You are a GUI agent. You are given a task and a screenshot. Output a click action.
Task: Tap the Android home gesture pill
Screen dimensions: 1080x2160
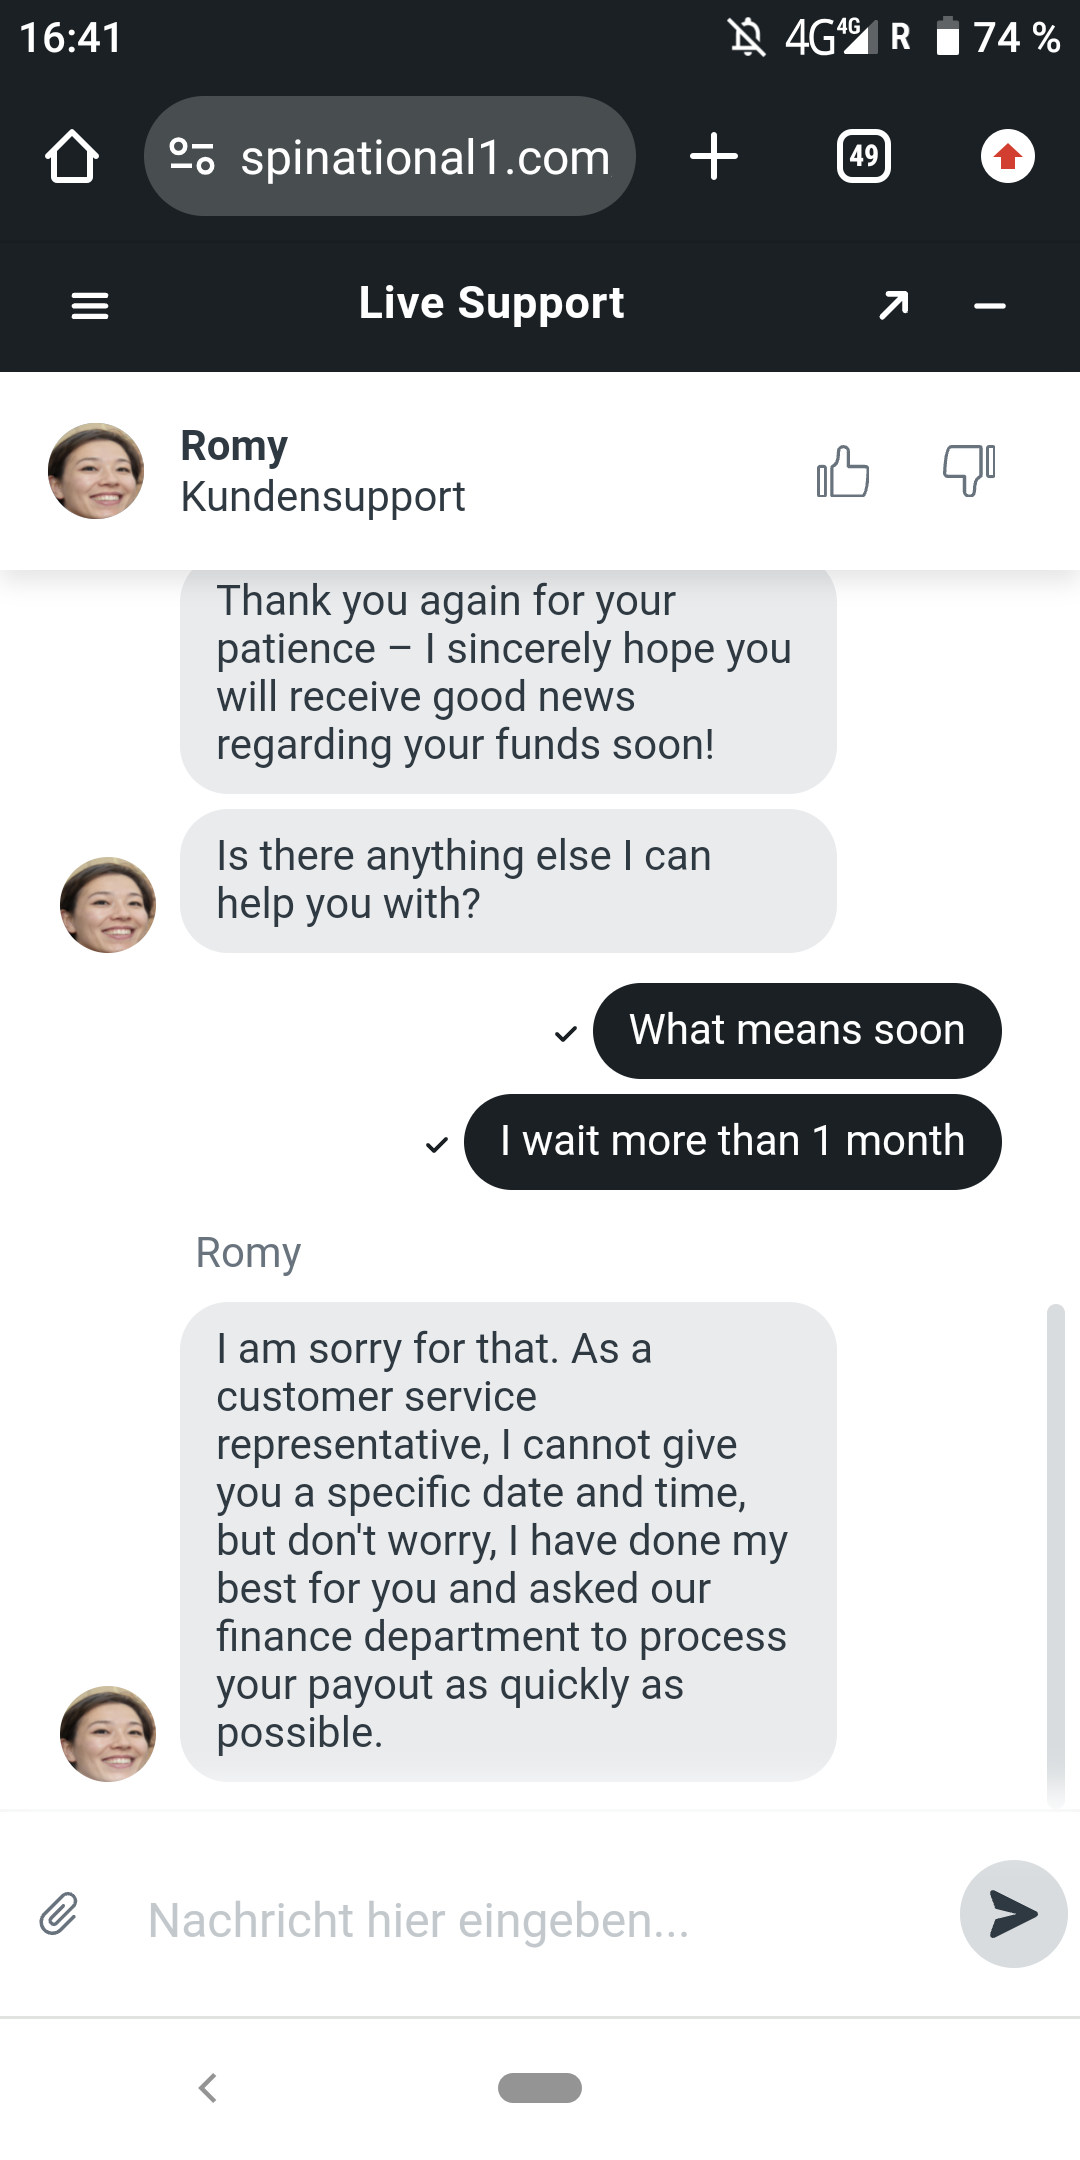tap(540, 2088)
